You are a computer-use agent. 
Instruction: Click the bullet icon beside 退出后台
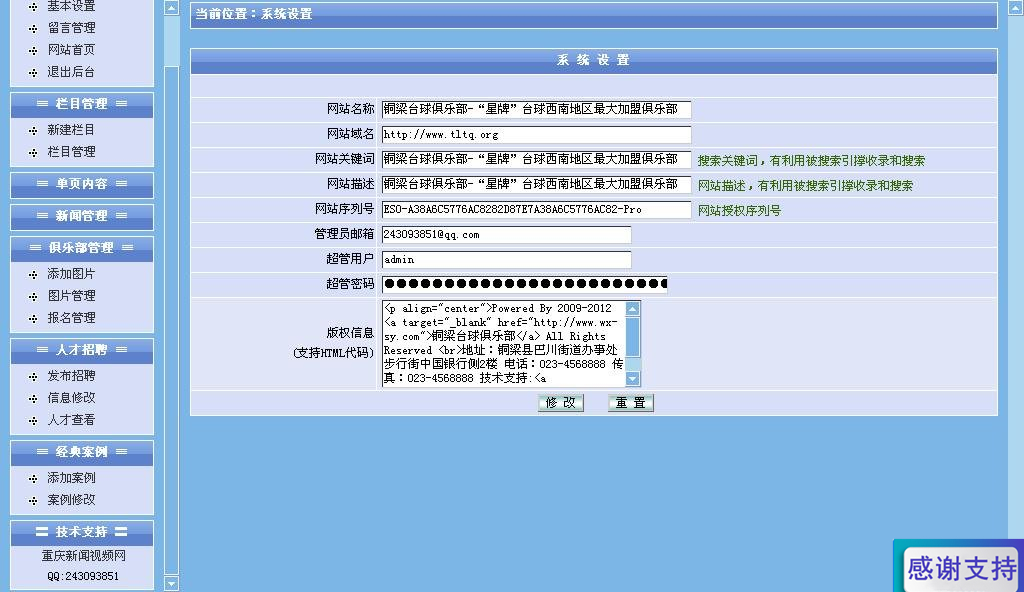pos(33,73)
